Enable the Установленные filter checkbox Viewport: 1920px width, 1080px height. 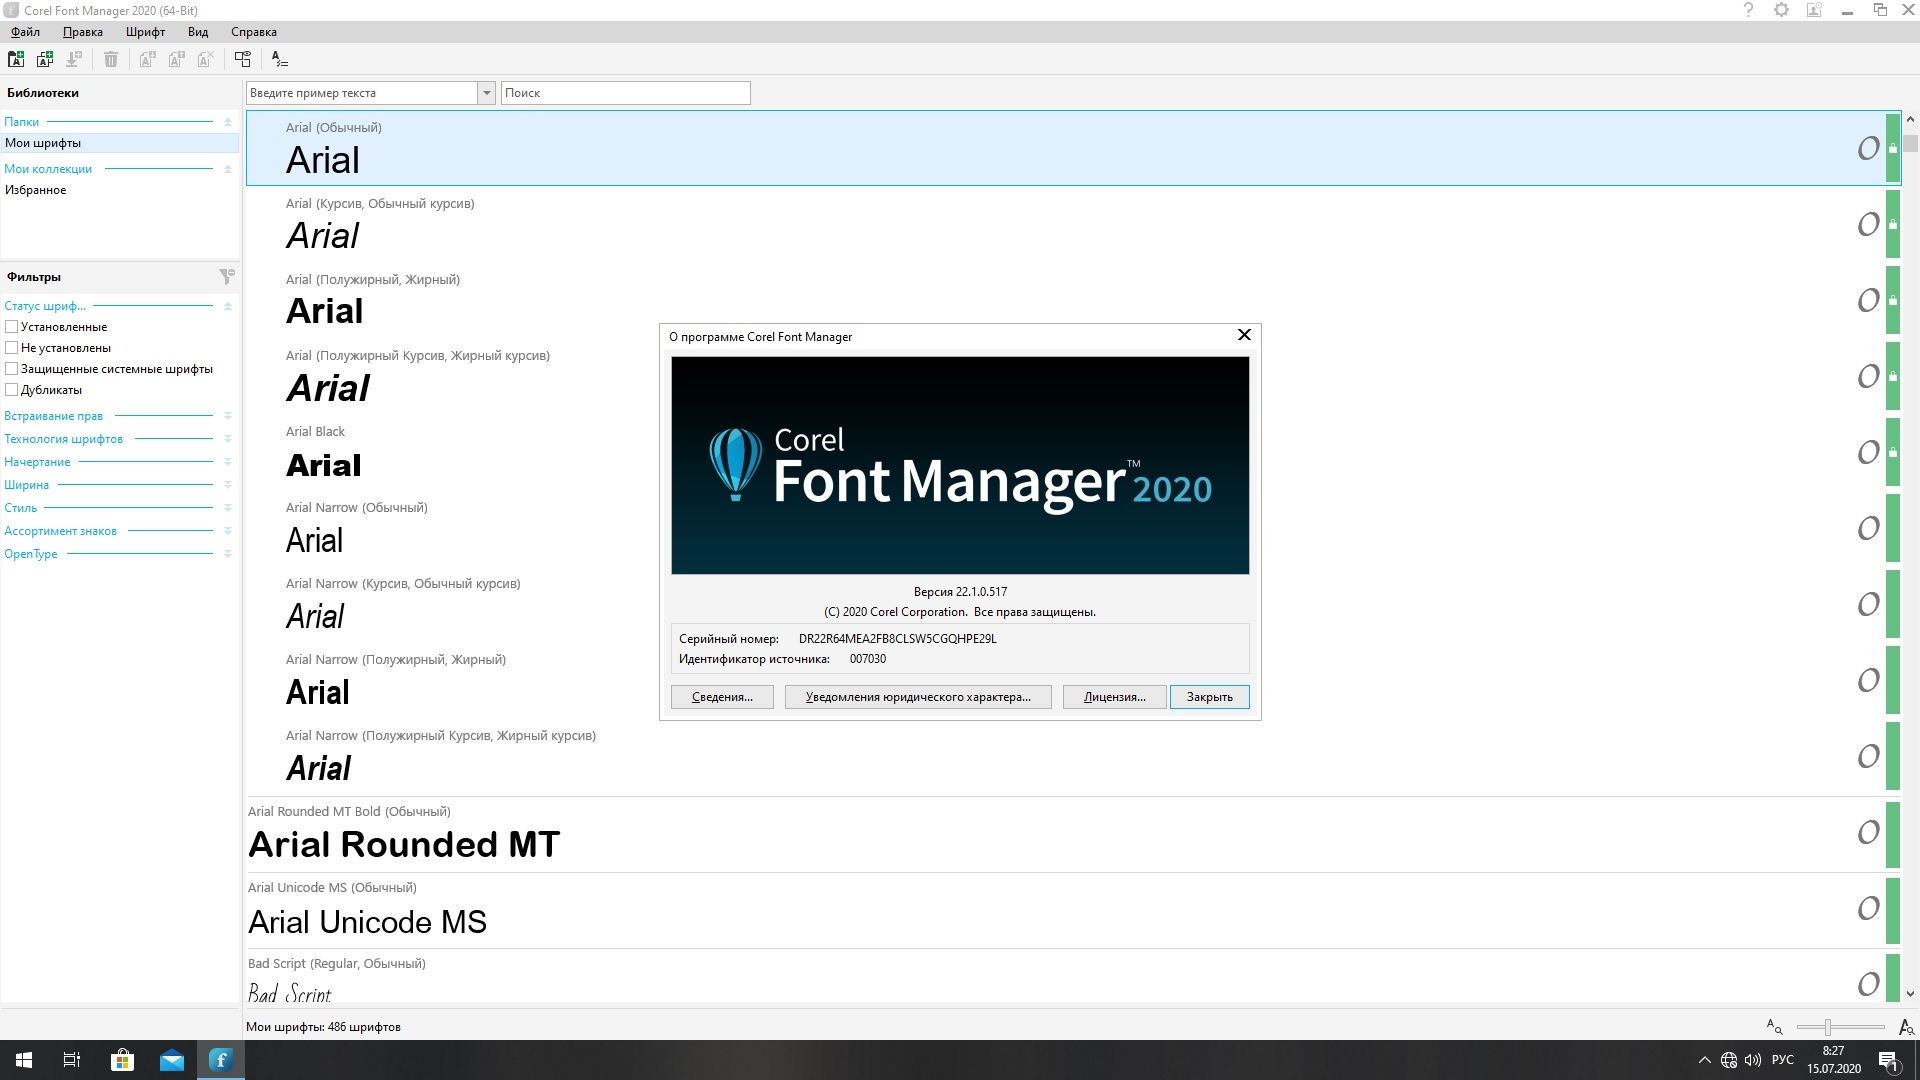tap(12, 327)
